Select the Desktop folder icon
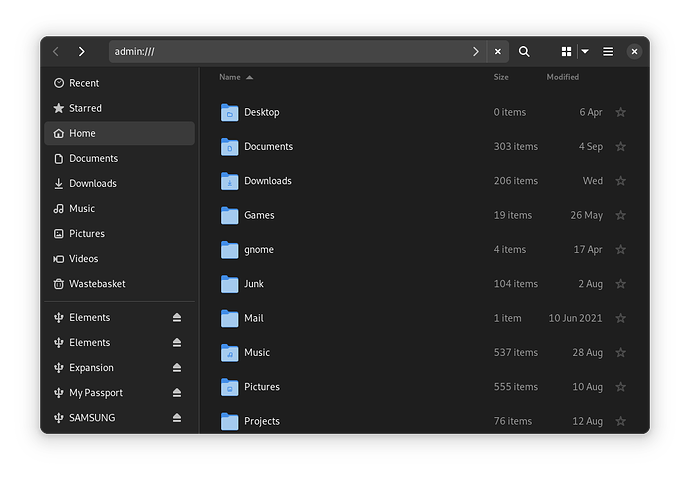The width and height of the screenshot is (690, 478). pyautogui.click(x=229, y=113)
